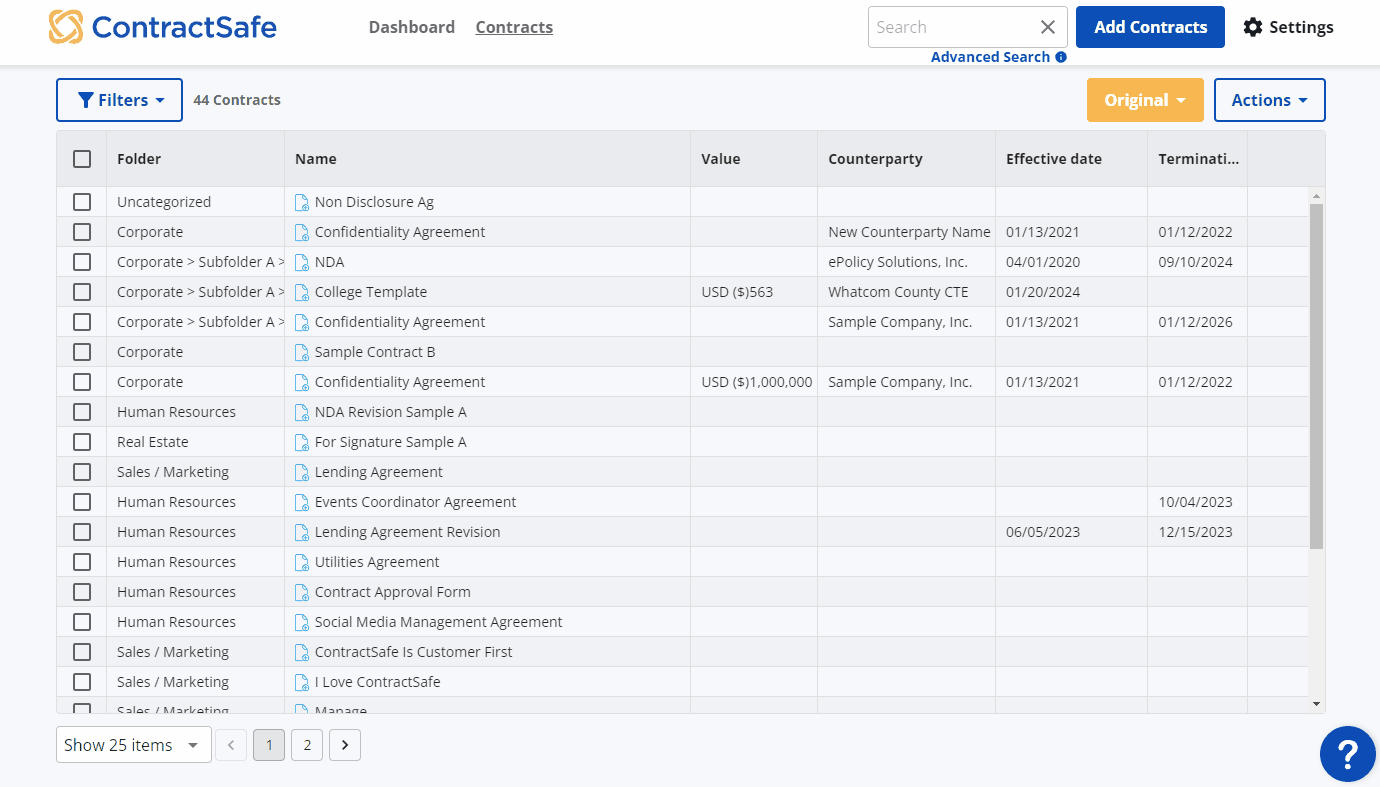Clear the search field with X icon
The width and height of the screenshot is (1380, 787).
[1047, 27]
